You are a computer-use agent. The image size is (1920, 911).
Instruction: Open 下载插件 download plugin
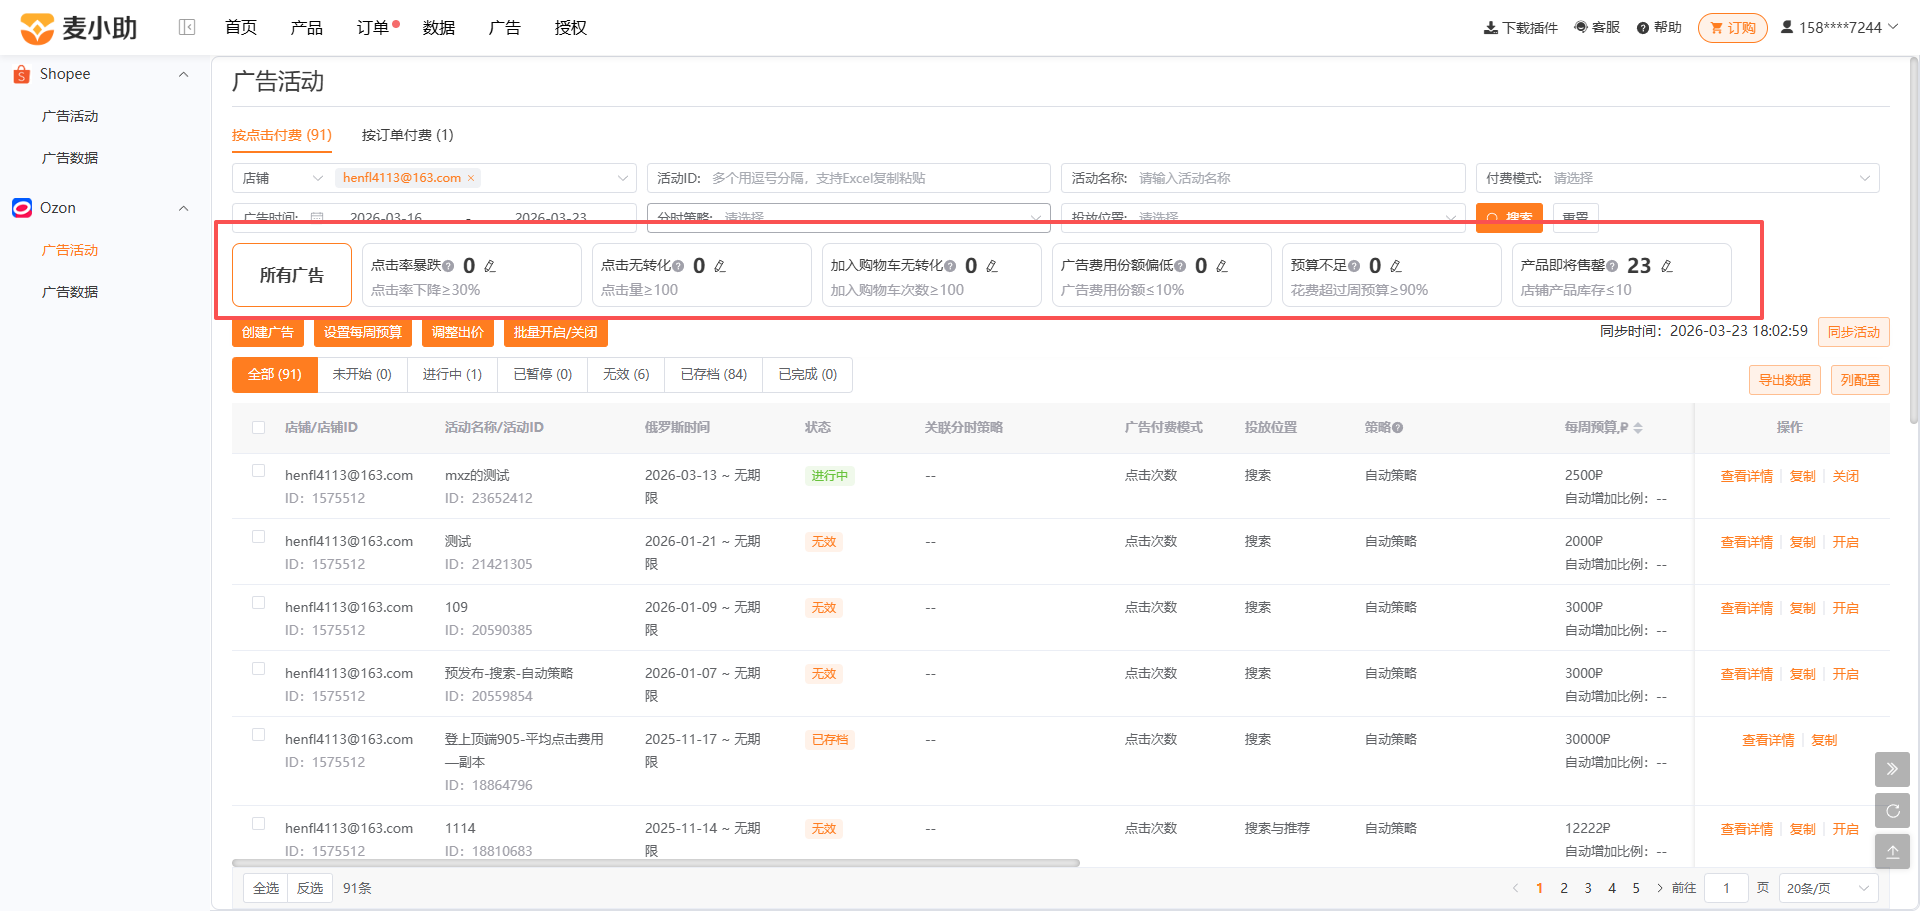[1520, 28]
